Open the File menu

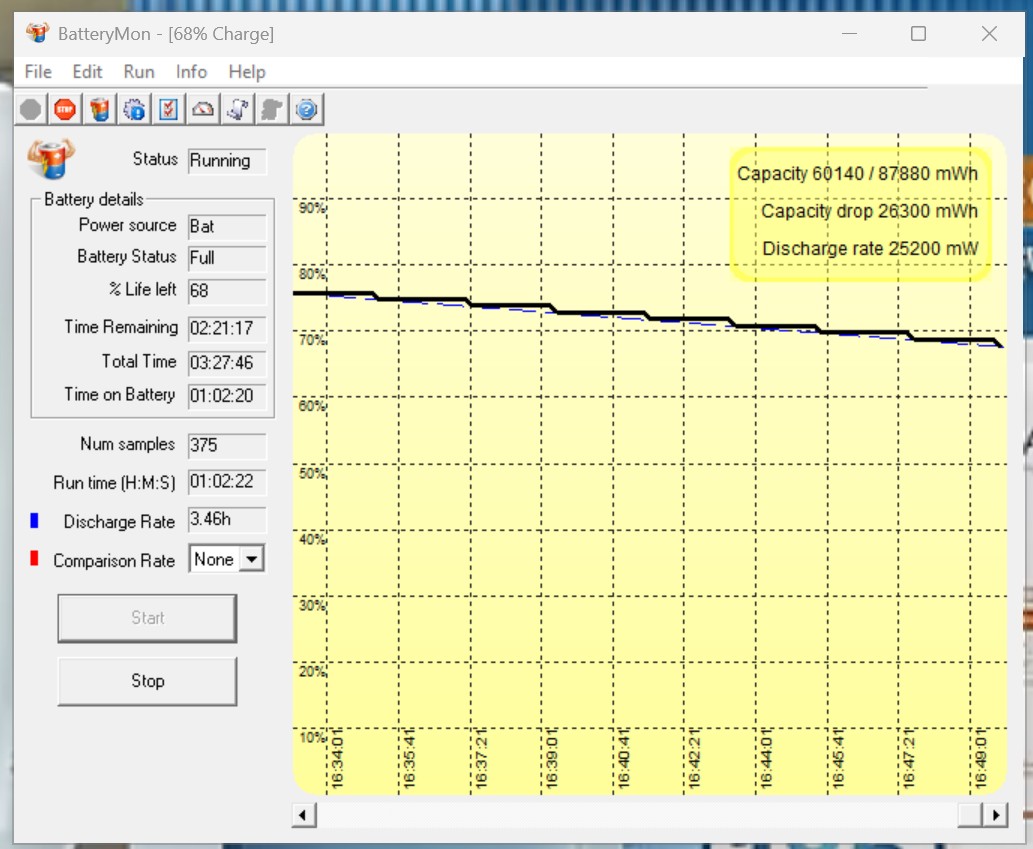38,71
